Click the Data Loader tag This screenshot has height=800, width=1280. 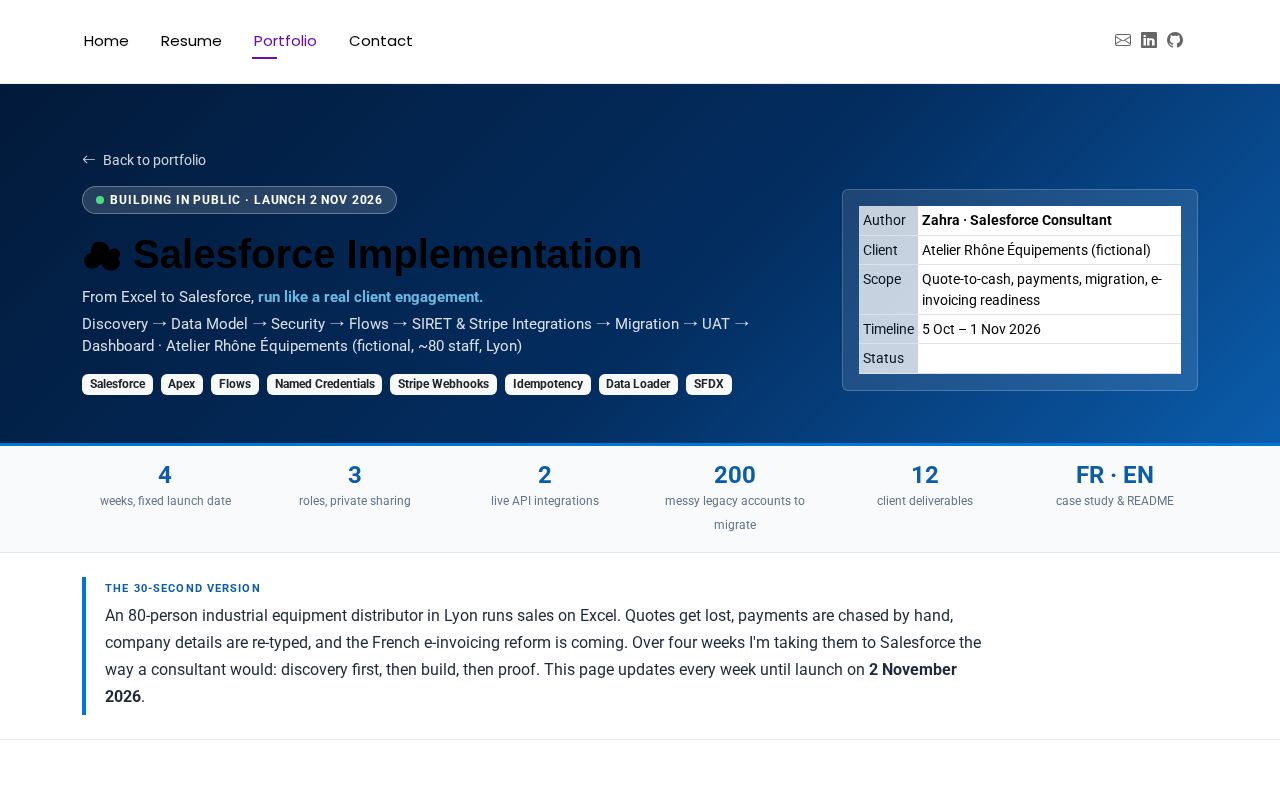(x=638, y=384)
